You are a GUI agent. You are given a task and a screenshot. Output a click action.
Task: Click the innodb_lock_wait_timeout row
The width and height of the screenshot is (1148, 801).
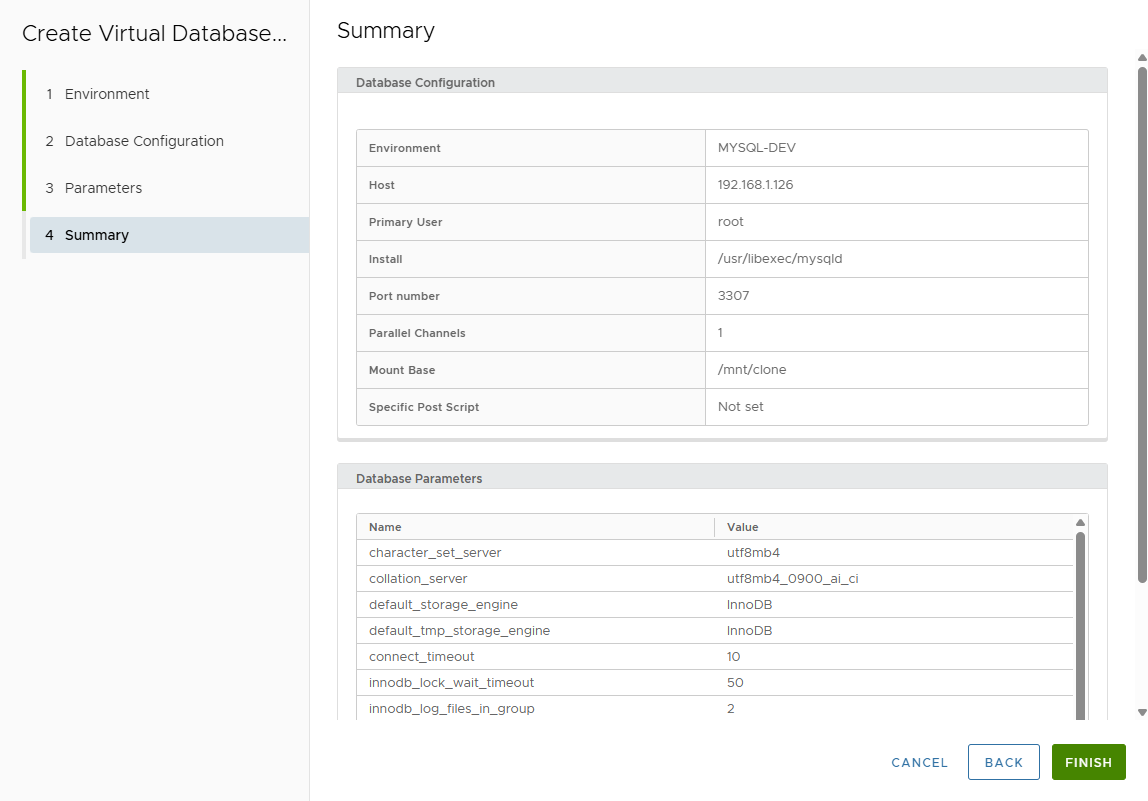[451, 683]
